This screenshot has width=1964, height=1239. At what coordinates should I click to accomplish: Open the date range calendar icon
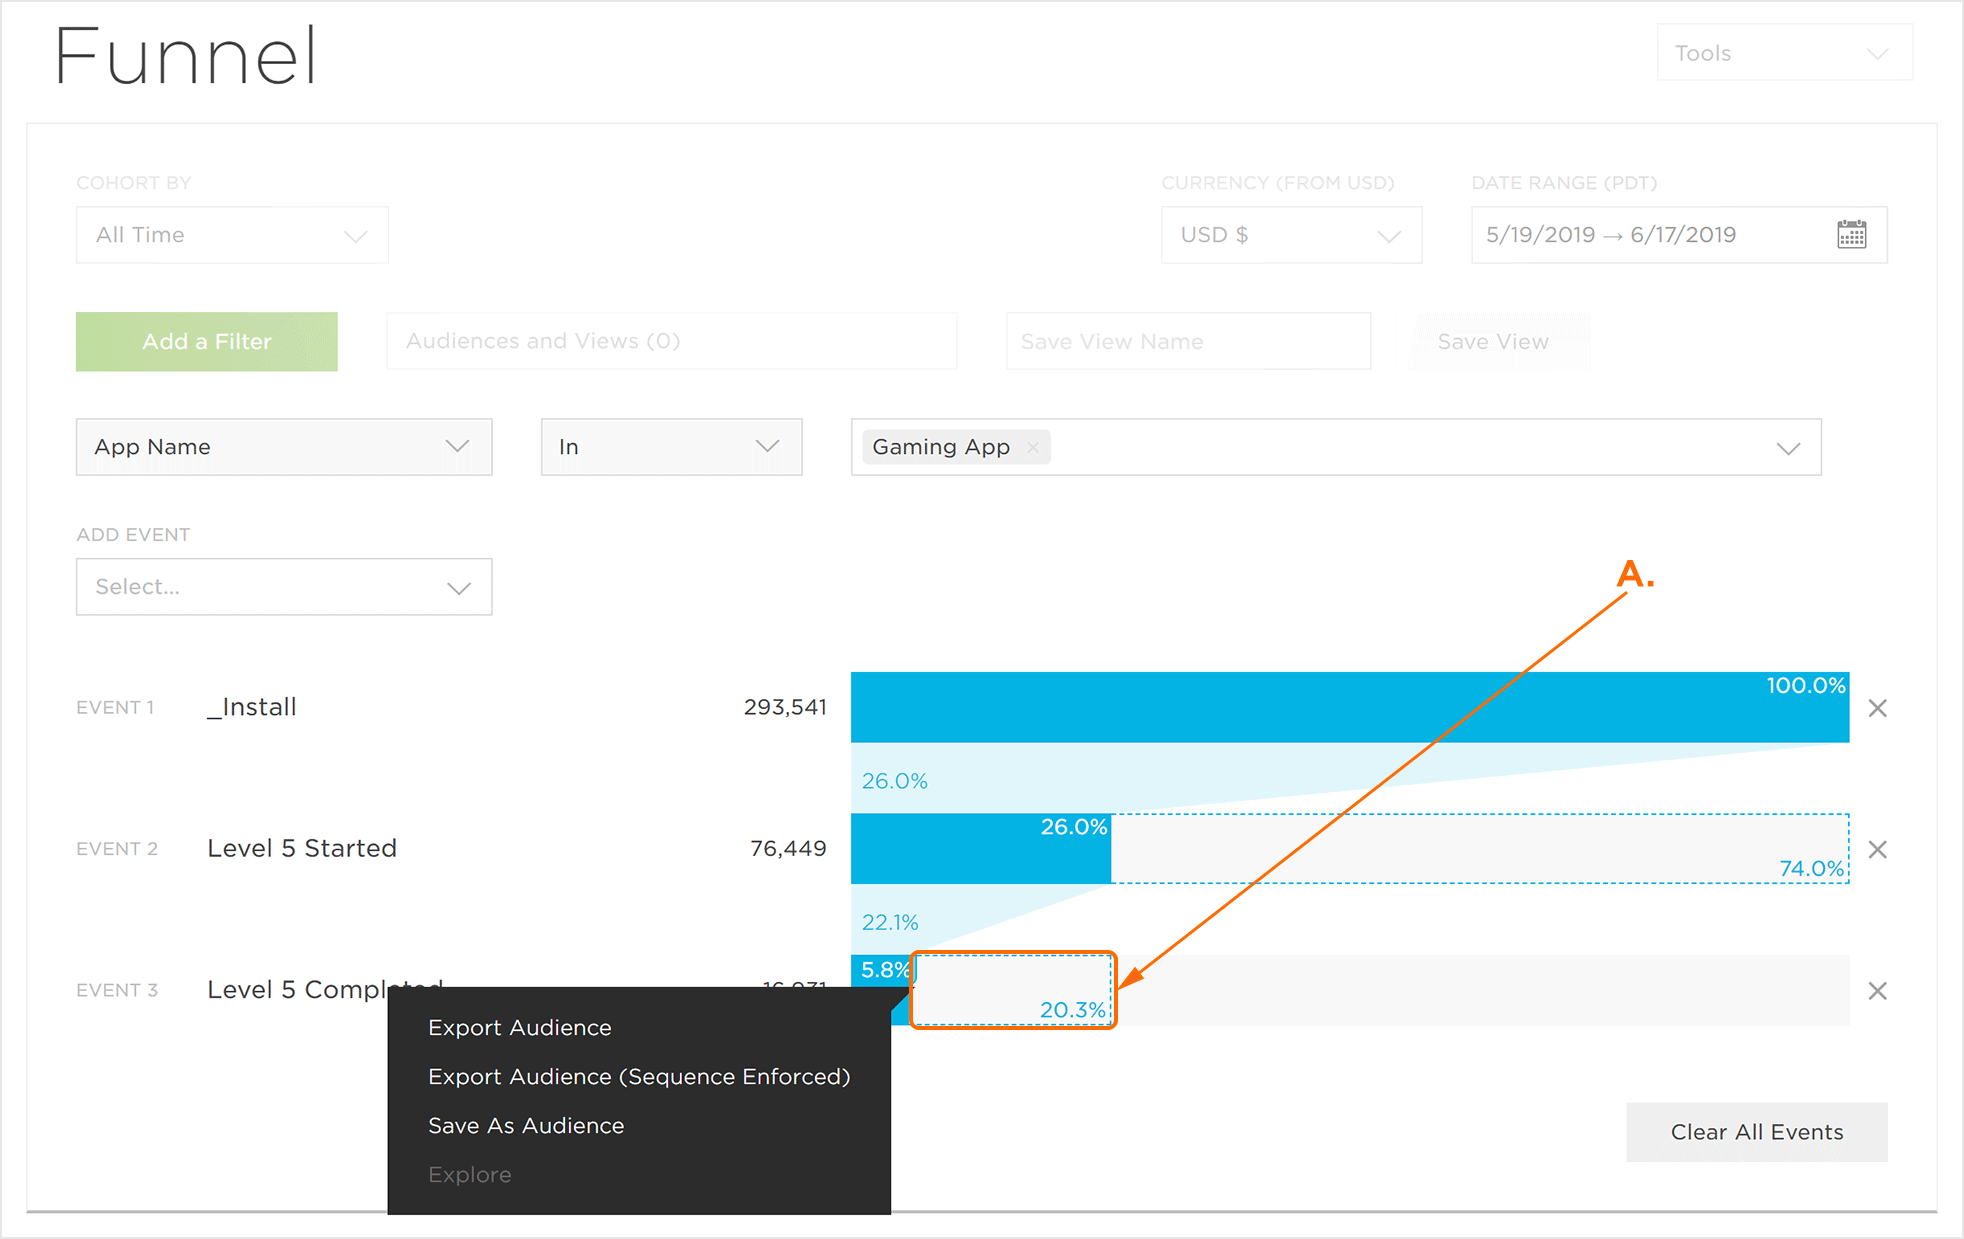1851,235
